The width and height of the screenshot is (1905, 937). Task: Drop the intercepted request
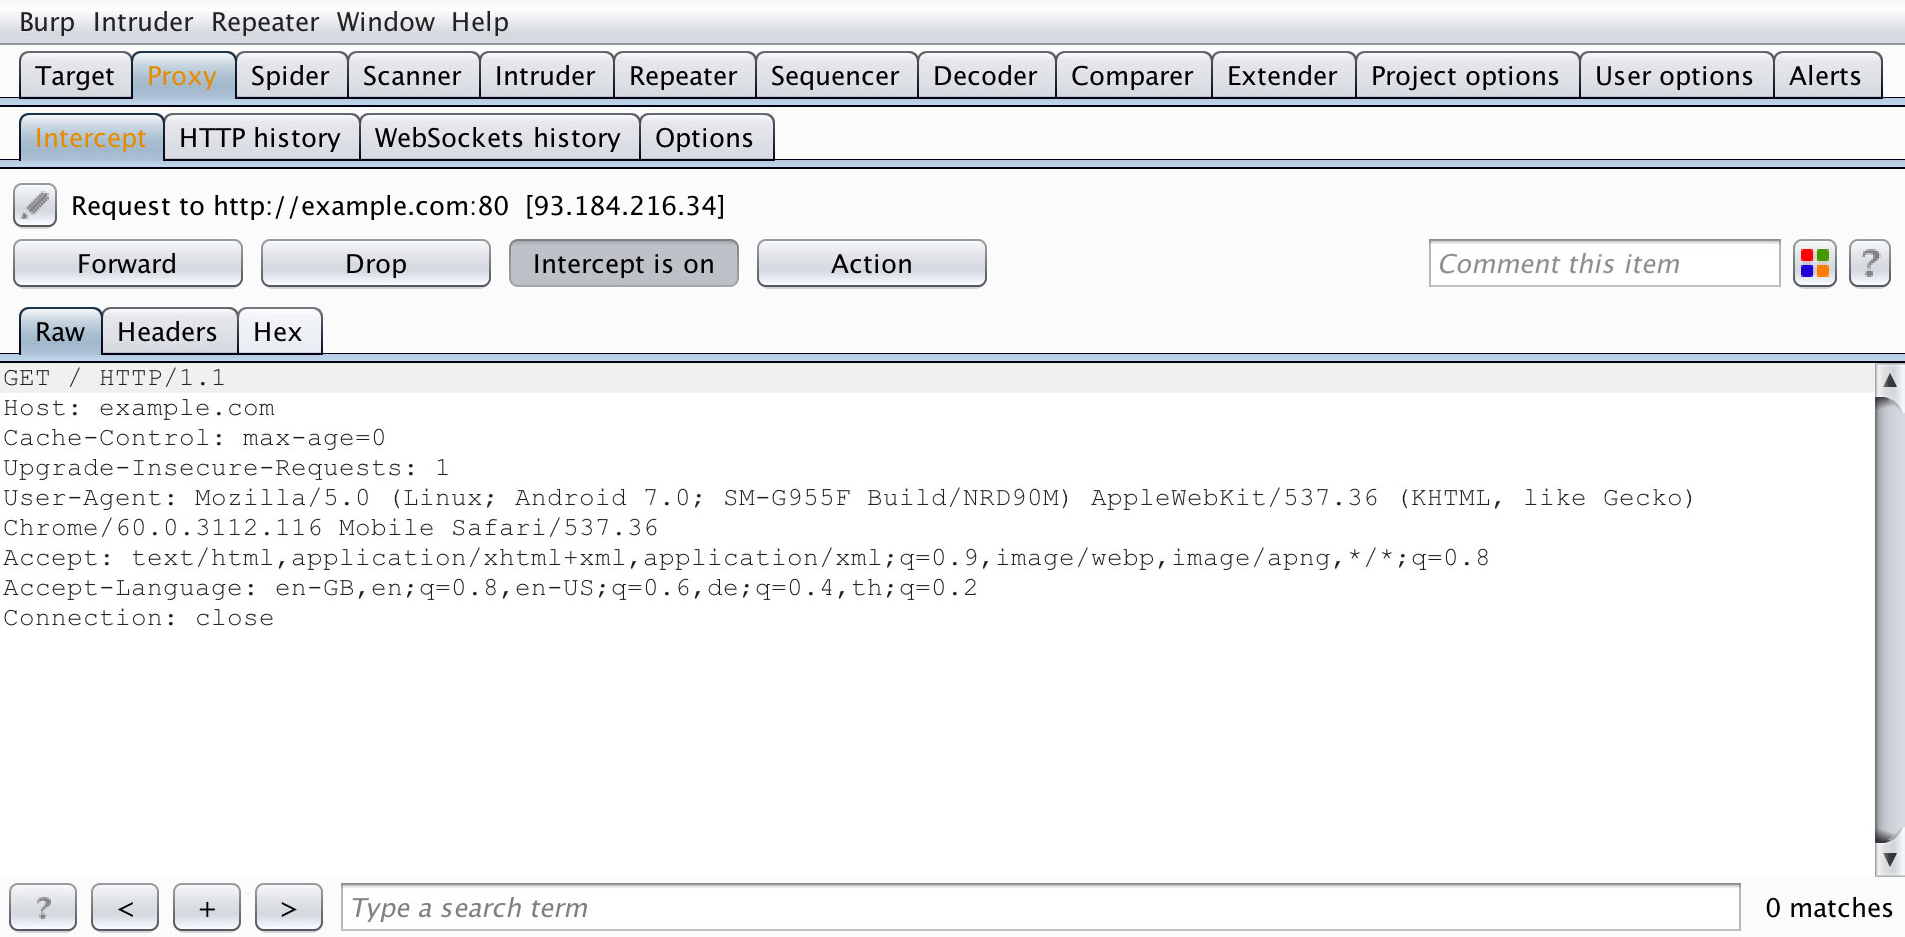(x=375, y=264)
